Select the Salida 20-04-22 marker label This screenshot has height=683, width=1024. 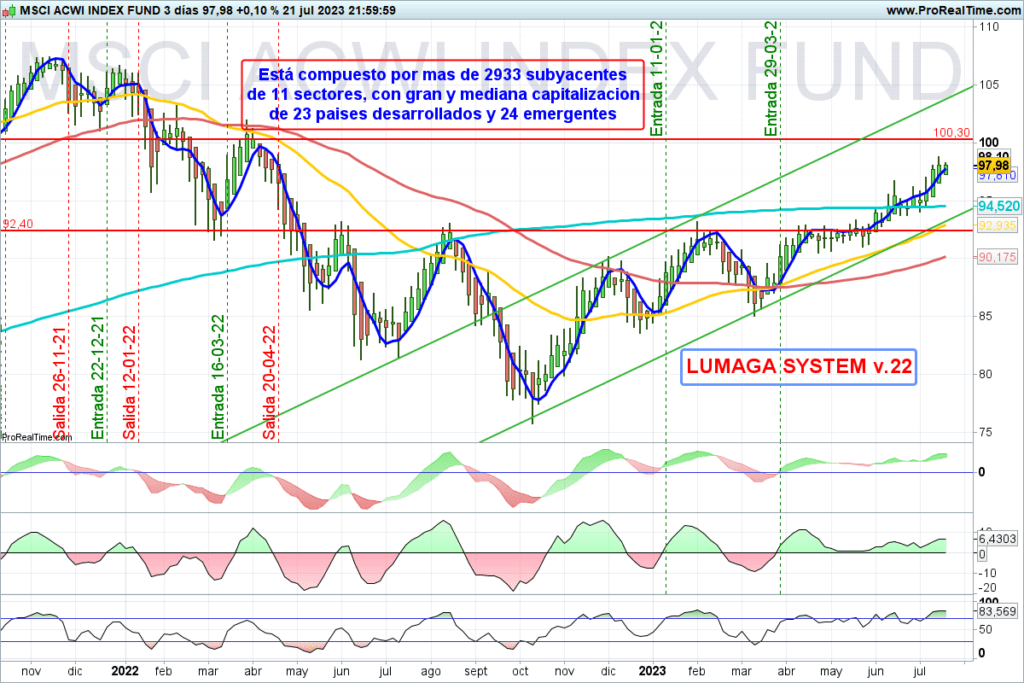[269, 382]
